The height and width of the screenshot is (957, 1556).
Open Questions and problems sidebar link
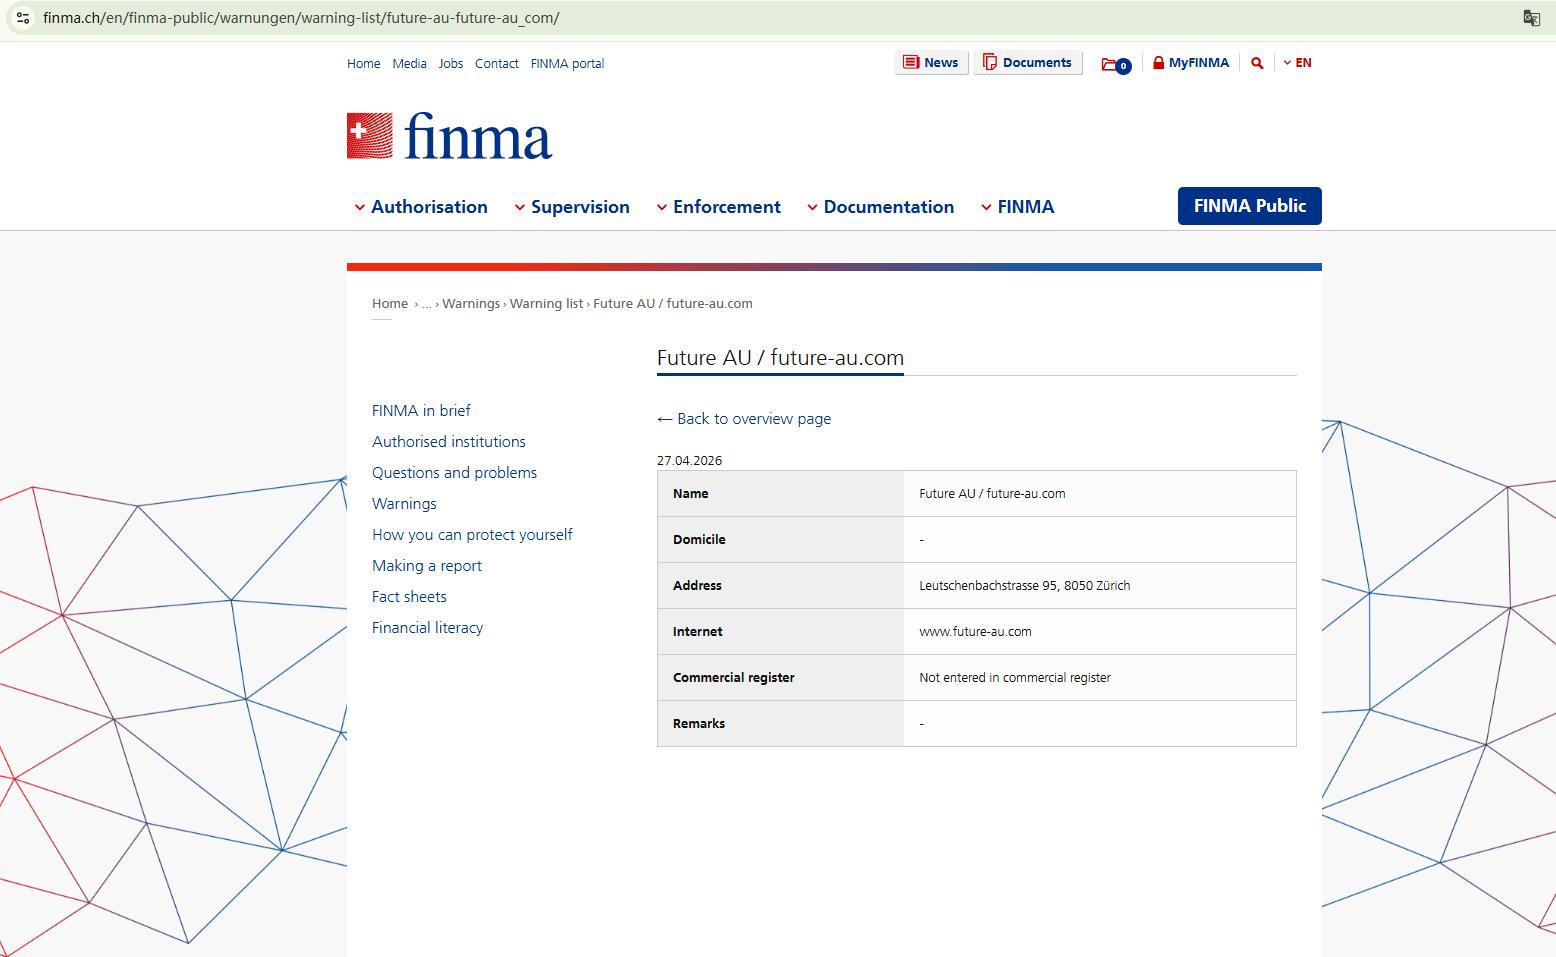click(x=455, y=472)
